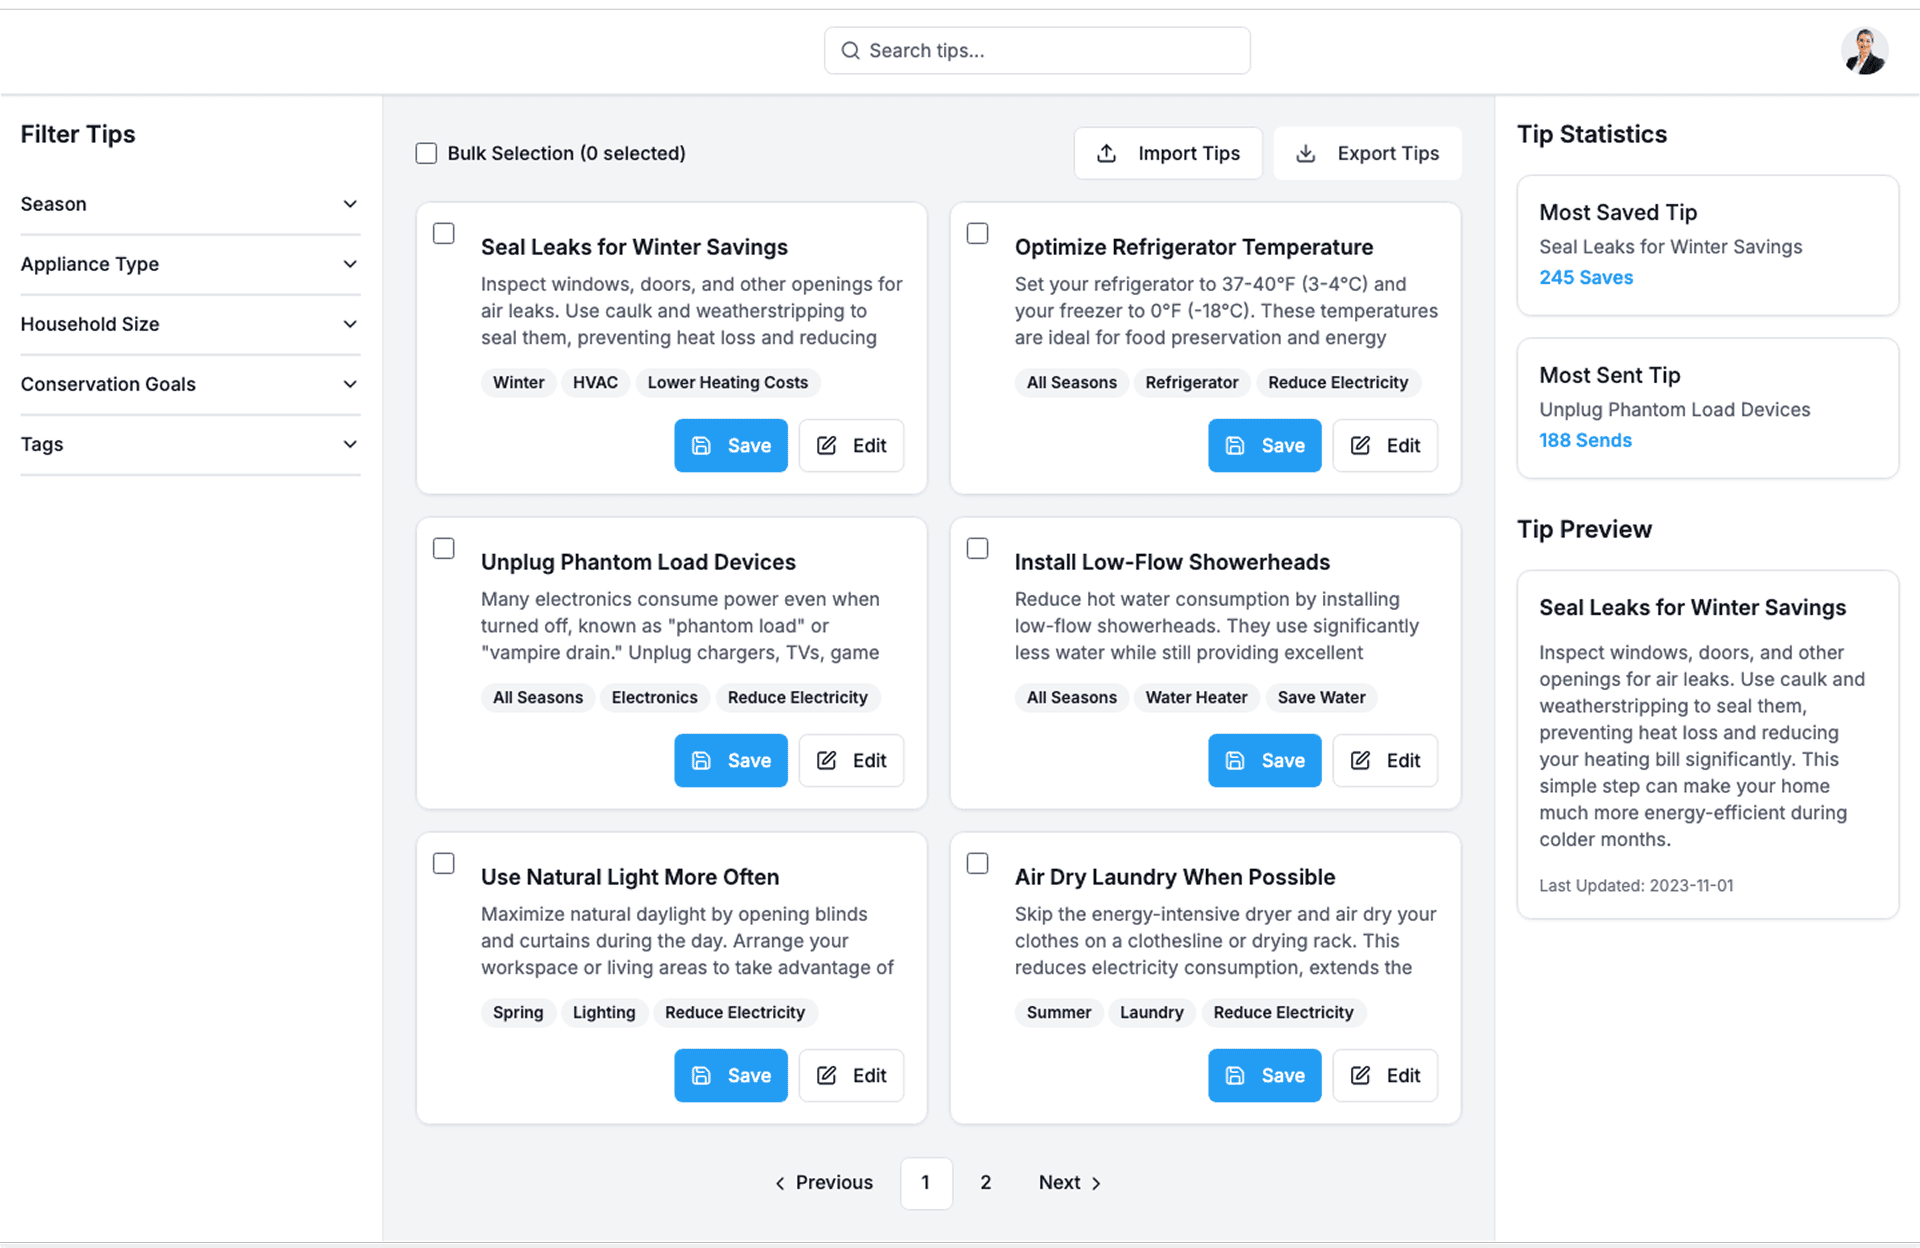Save the Seal Leaks for Winter Savings tip
The image size is (1920, 1248).
click(x=730, y=446)
